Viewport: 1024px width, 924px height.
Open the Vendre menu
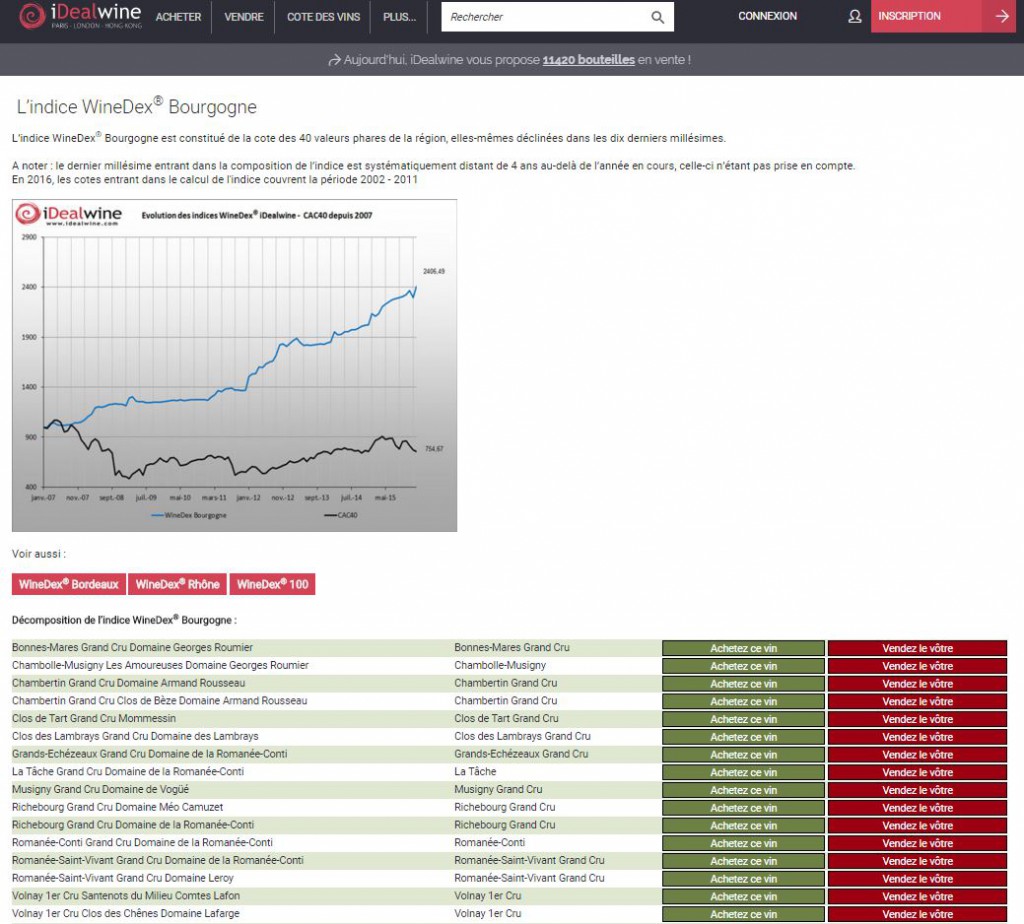244,17
